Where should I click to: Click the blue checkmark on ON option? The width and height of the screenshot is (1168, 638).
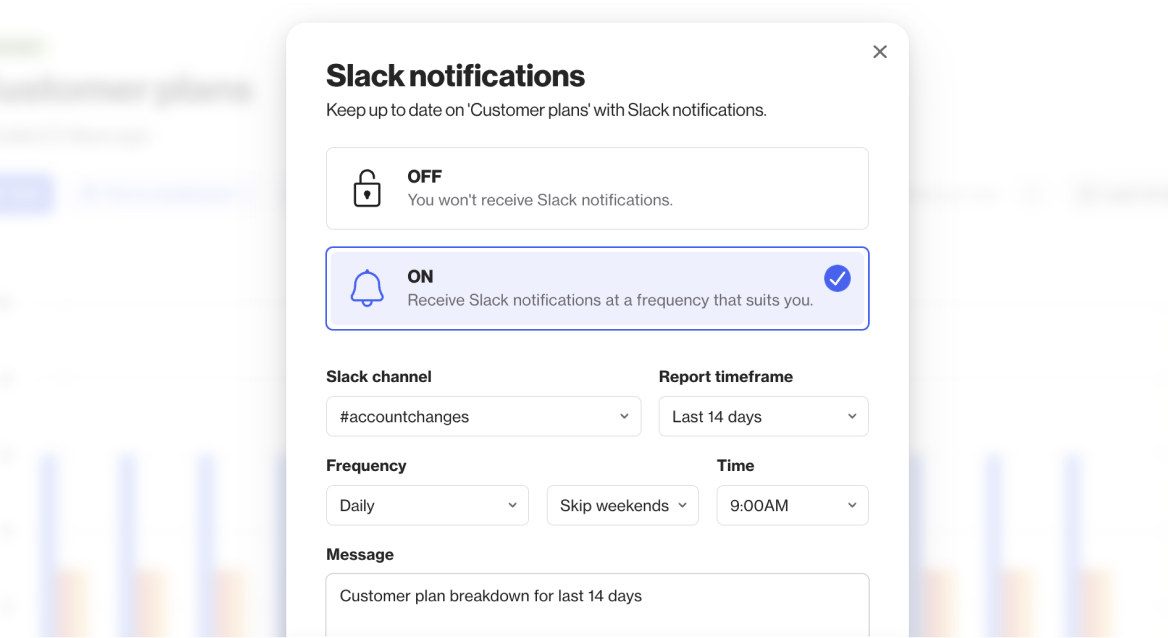point(837,278)
